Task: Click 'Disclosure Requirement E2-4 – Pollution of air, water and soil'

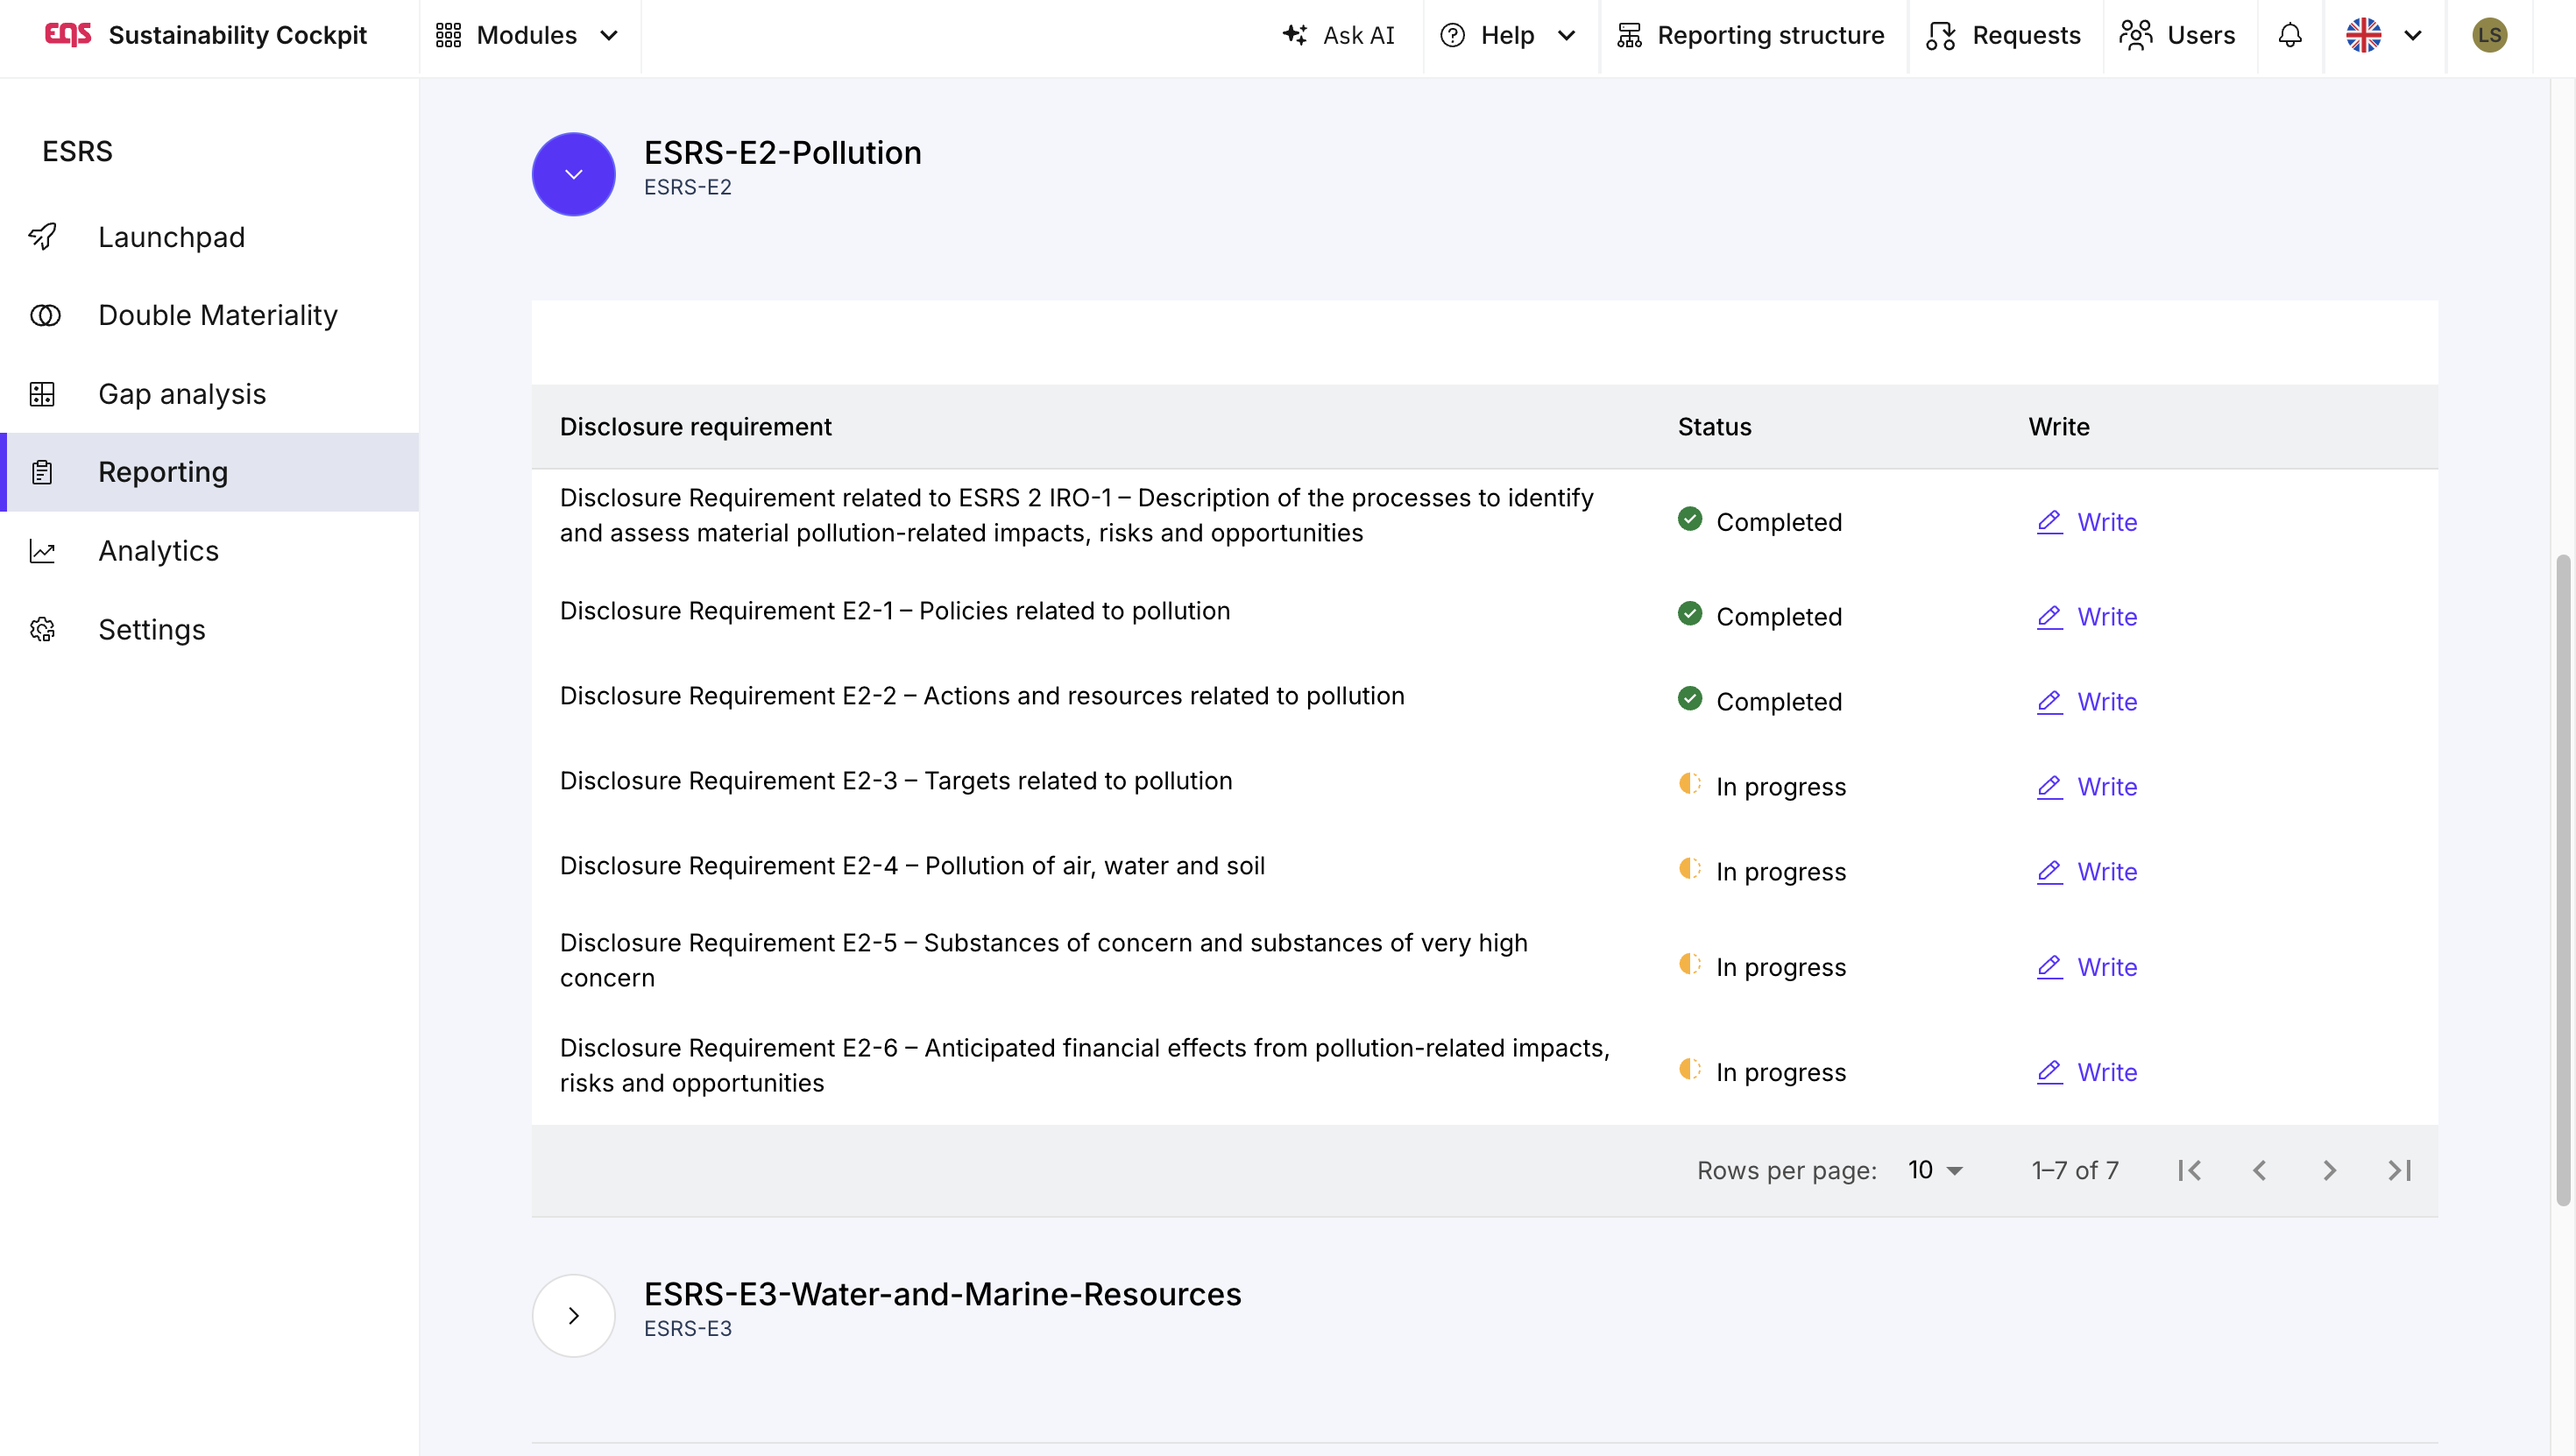Action: click(912, 866)
